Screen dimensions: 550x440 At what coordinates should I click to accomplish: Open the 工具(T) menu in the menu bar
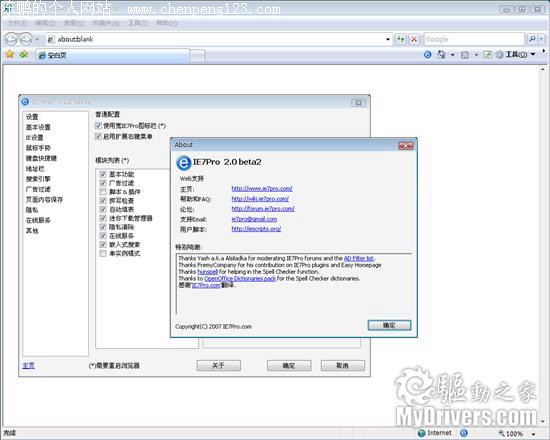click(138, 23)
